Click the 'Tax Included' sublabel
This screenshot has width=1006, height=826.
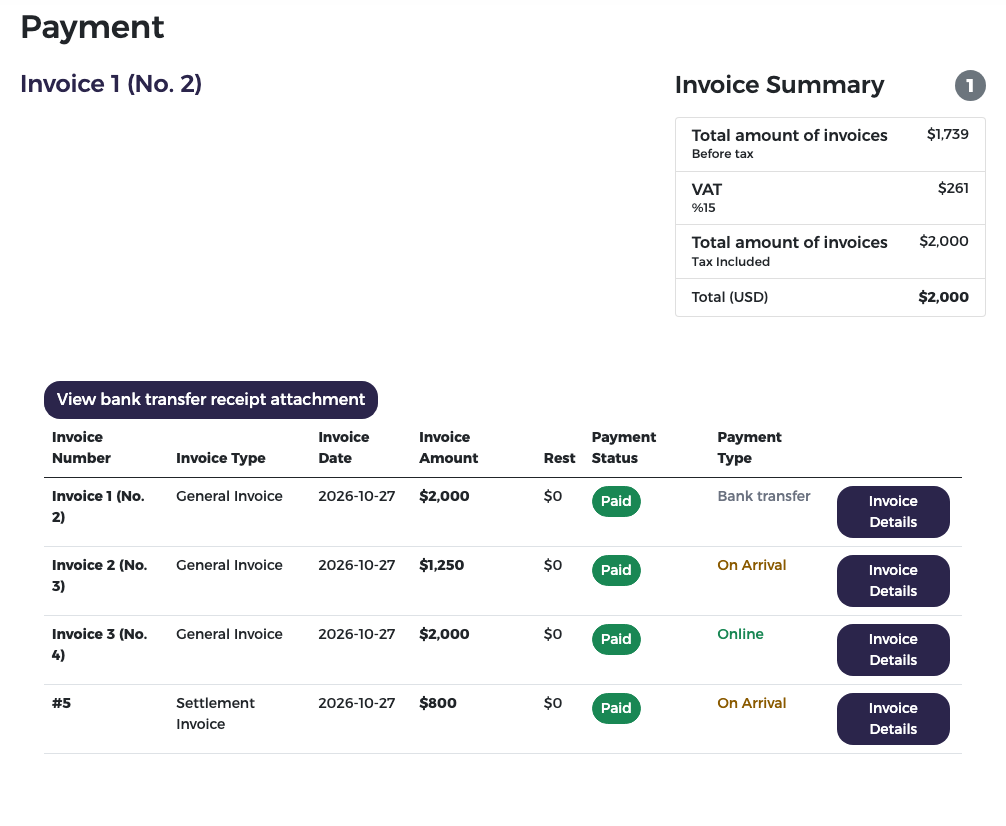point(731,262)
